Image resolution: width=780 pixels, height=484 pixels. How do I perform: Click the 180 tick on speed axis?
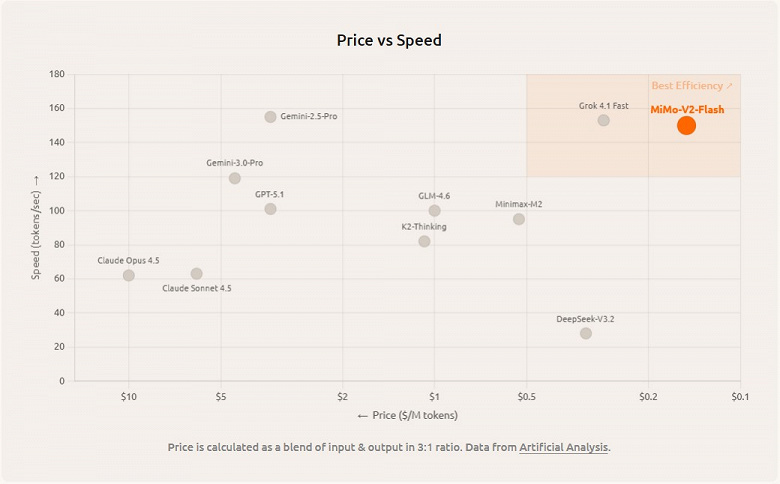[56, 74]
